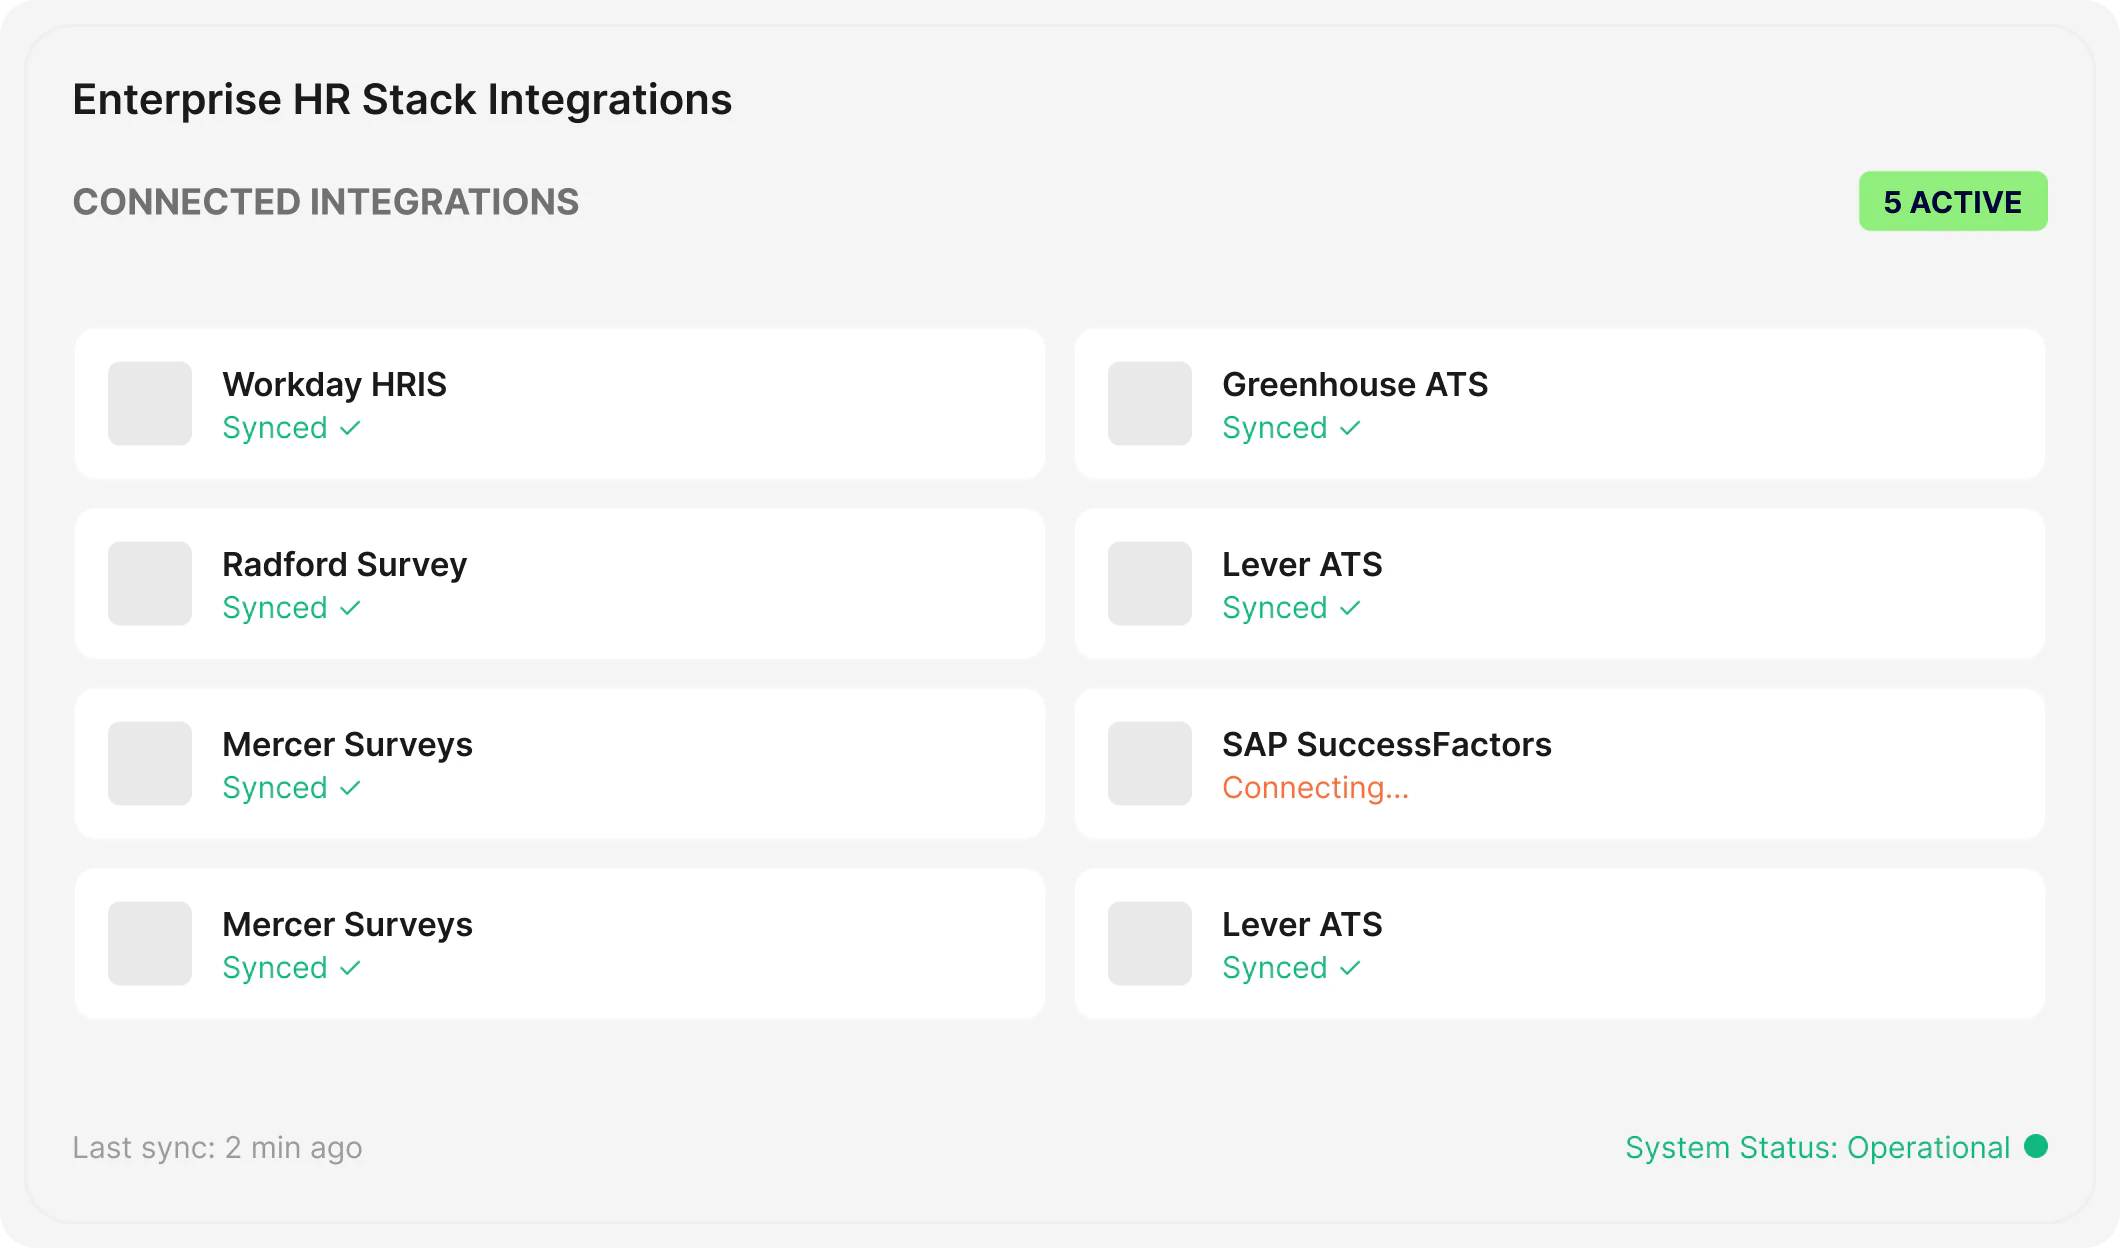The height and width of the screenshot is (1248, 2120).
Task: Click the checkmark after Synced under Radford Survey
Action: [x=350, y=609]
